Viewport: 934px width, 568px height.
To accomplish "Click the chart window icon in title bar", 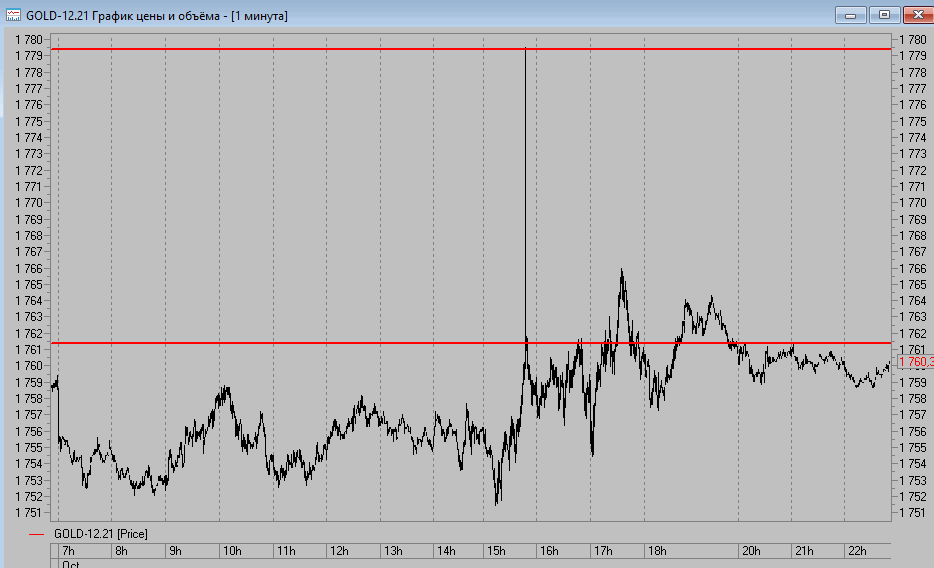I will (15, 14).
